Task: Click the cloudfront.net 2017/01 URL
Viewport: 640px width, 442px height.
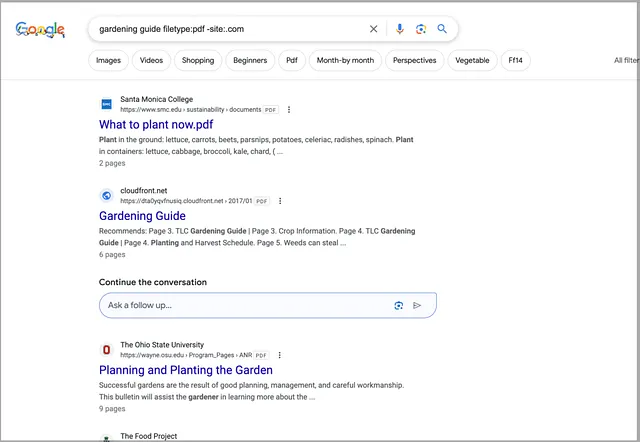Action: [x=186, y=201]
